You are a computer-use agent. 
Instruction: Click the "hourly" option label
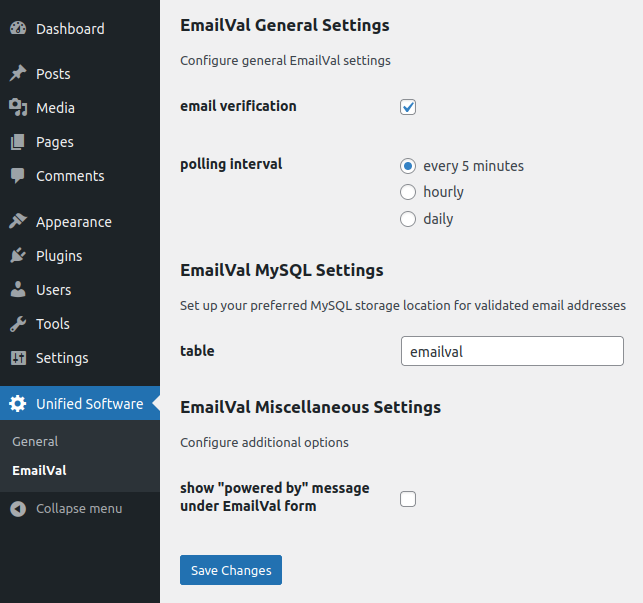pos(443,192)
